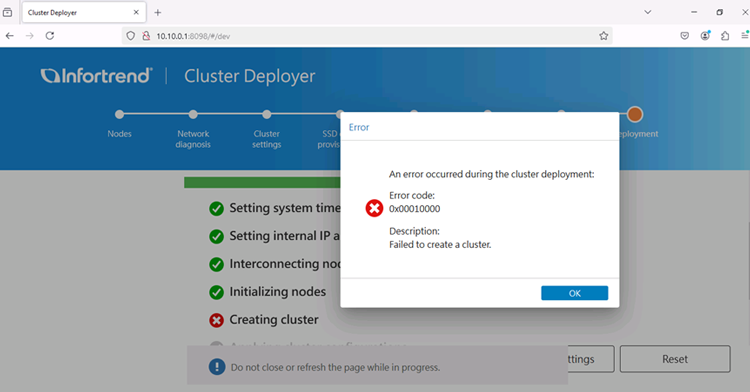Select the Cluster Deployer browser tab
Image resolution: width=750 pixels, height=392 pixels.
point(83,12)
